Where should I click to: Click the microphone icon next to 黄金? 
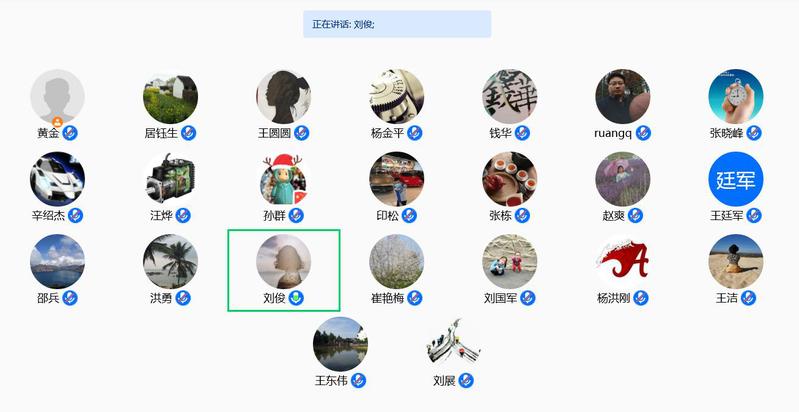click(70, 133)
